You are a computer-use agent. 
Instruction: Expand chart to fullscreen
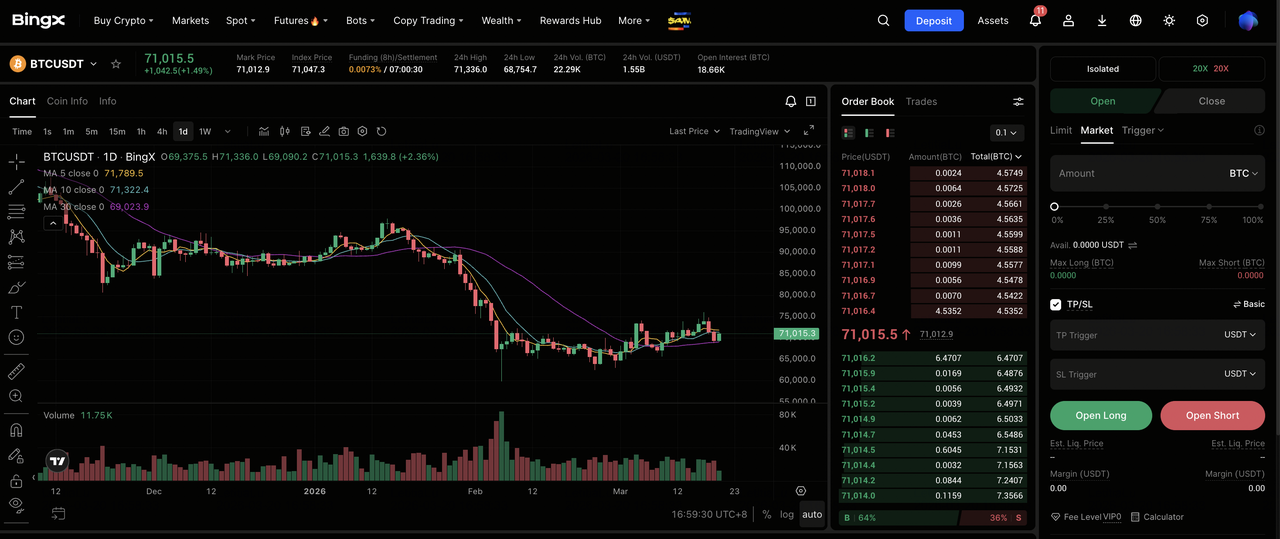point(809,131)
